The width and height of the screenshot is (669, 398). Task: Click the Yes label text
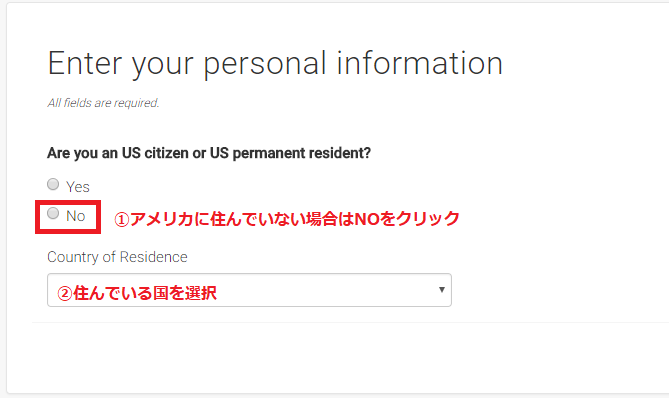78,187
